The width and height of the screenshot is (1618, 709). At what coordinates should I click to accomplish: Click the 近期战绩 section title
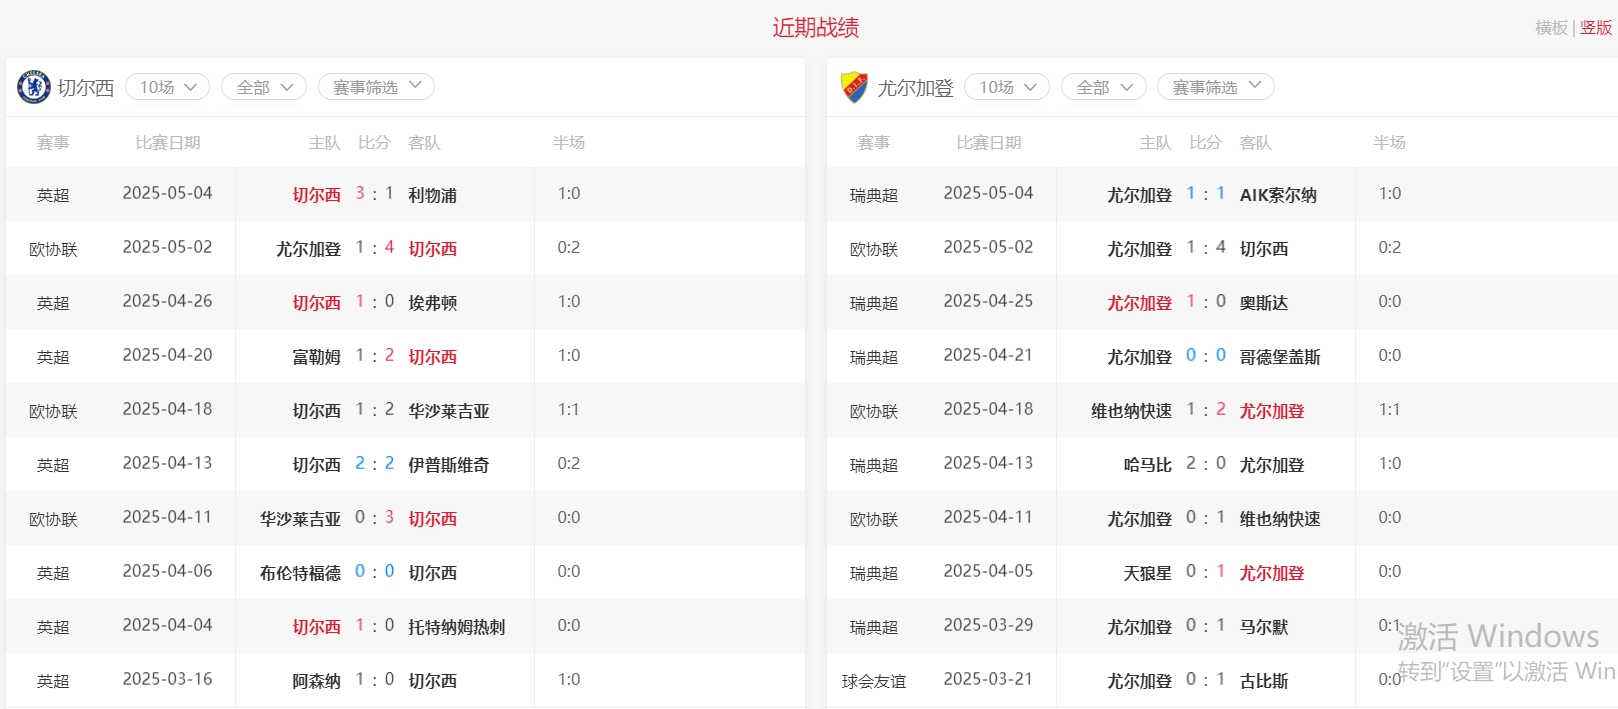pos(815,28)
